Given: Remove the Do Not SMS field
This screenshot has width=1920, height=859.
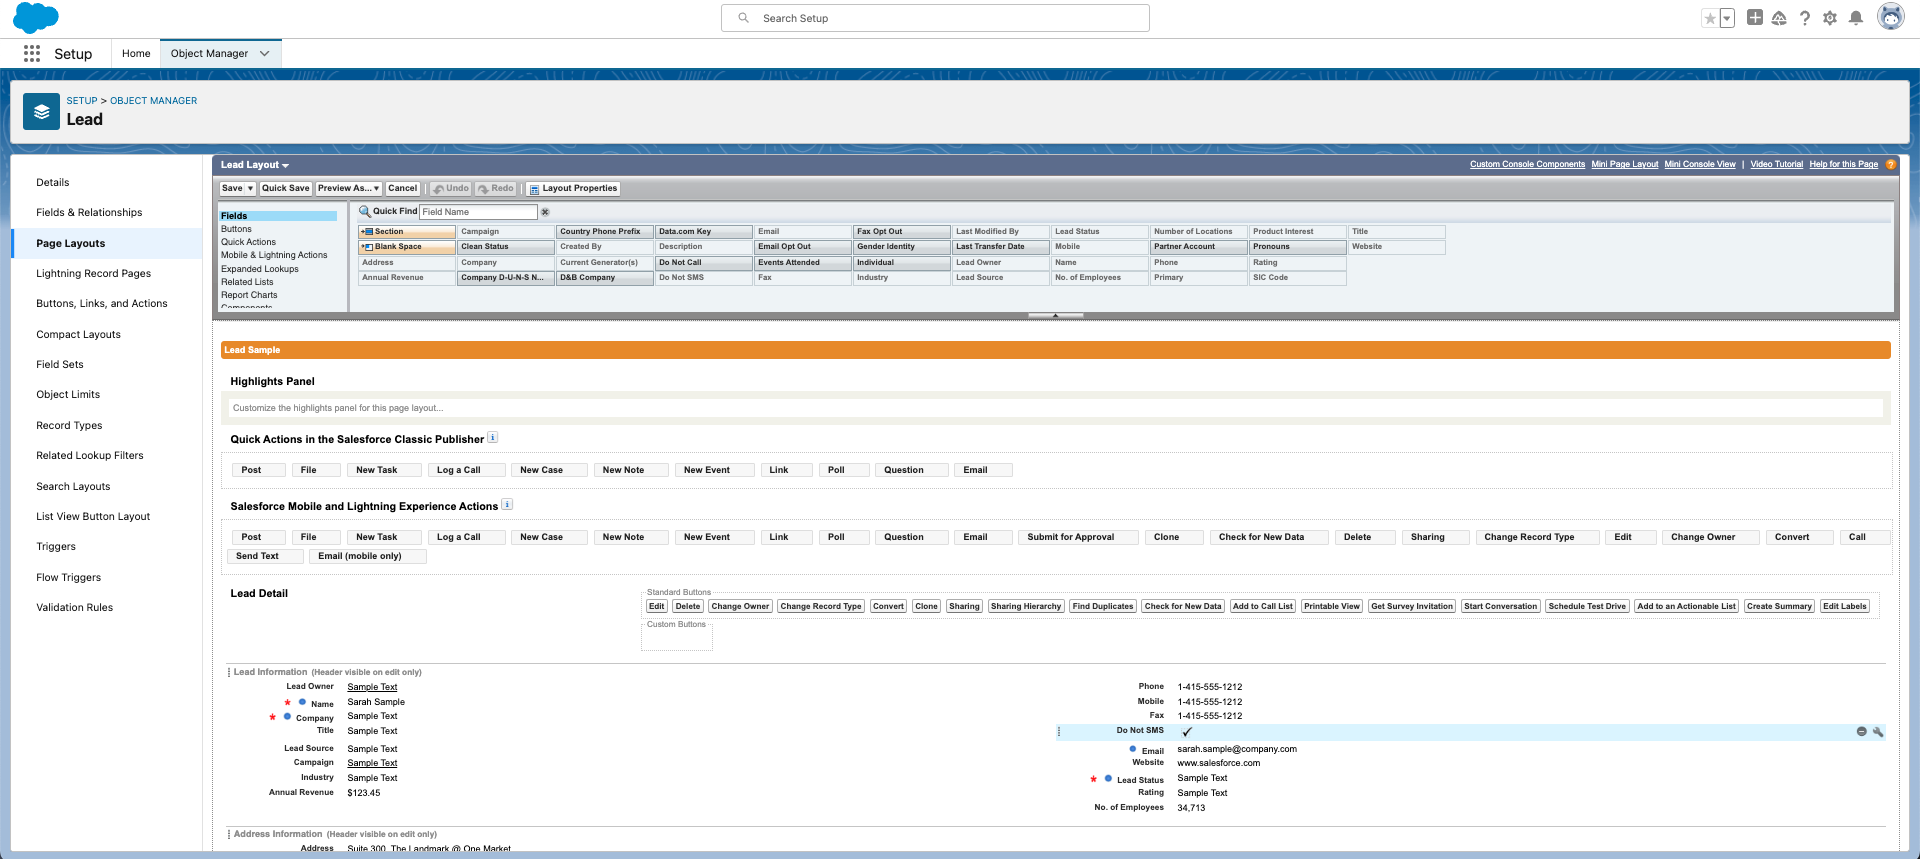Looking at the screenshot, I should point(1862,732).
